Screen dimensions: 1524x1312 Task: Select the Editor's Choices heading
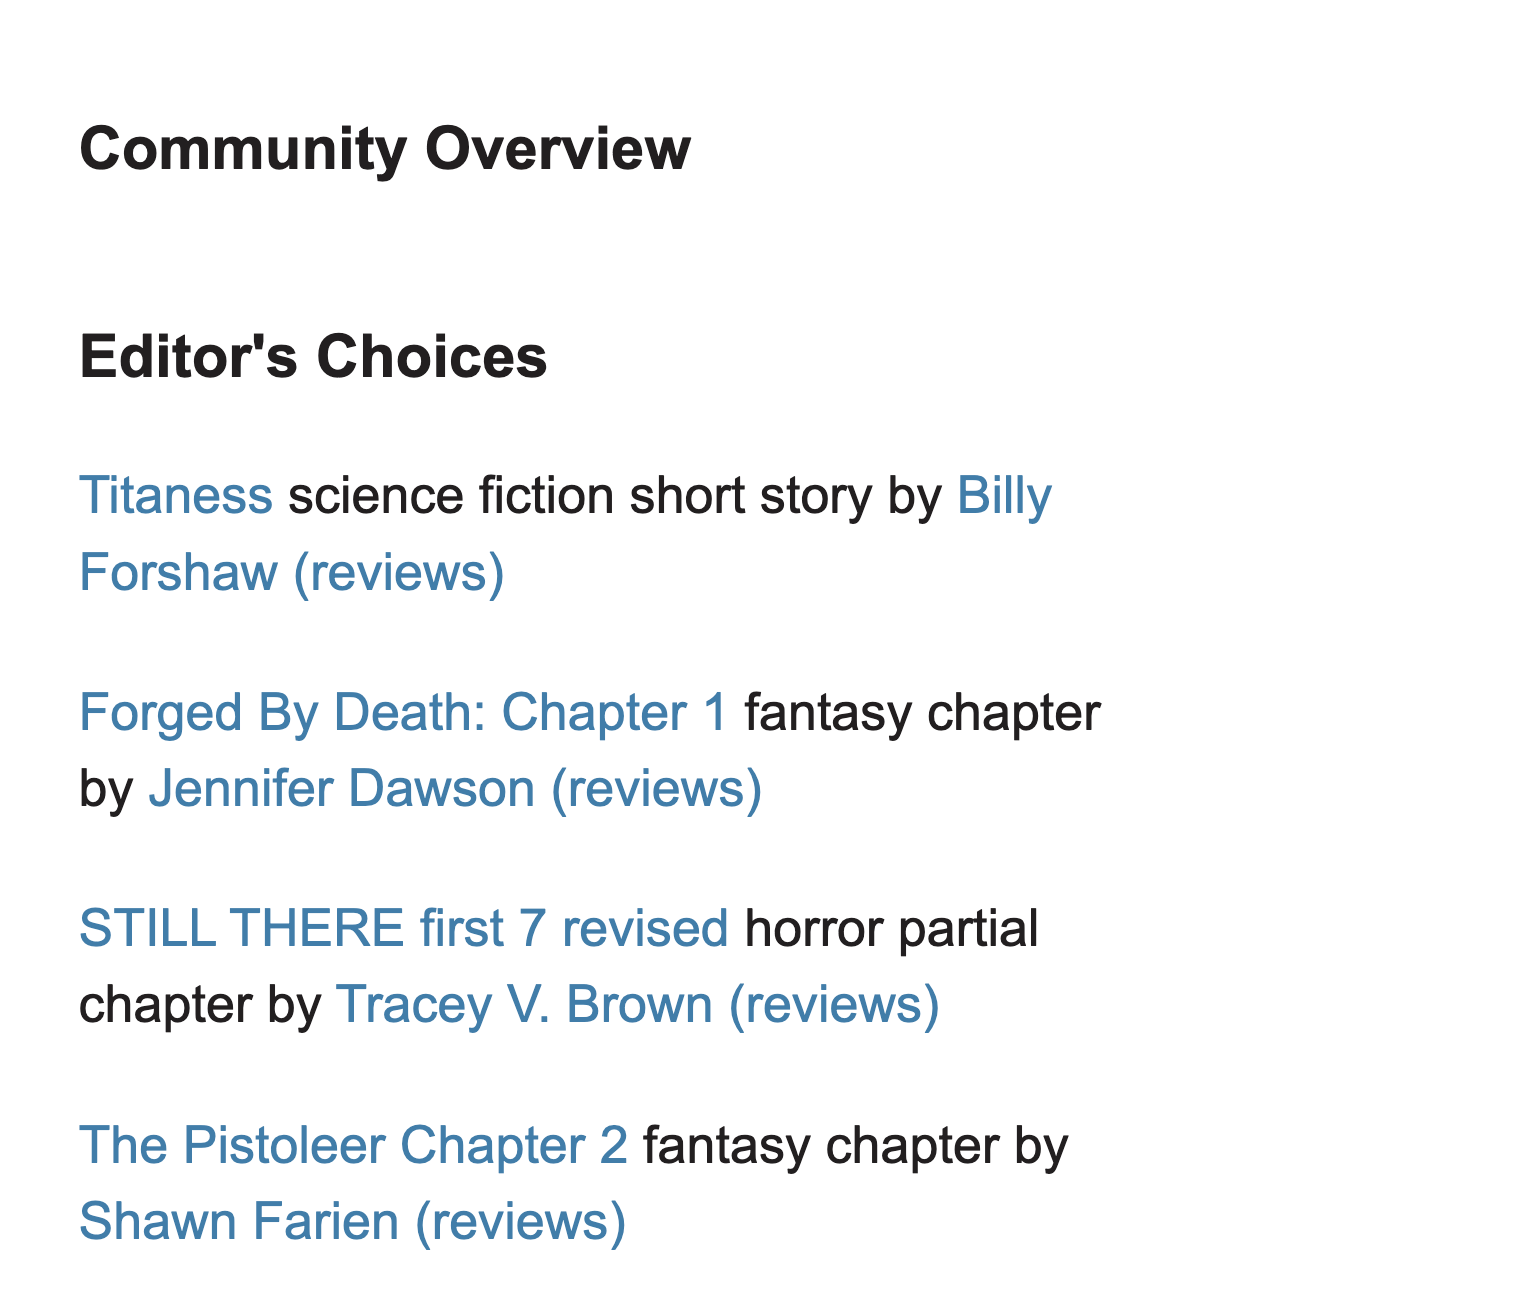[x=313, y=357]
